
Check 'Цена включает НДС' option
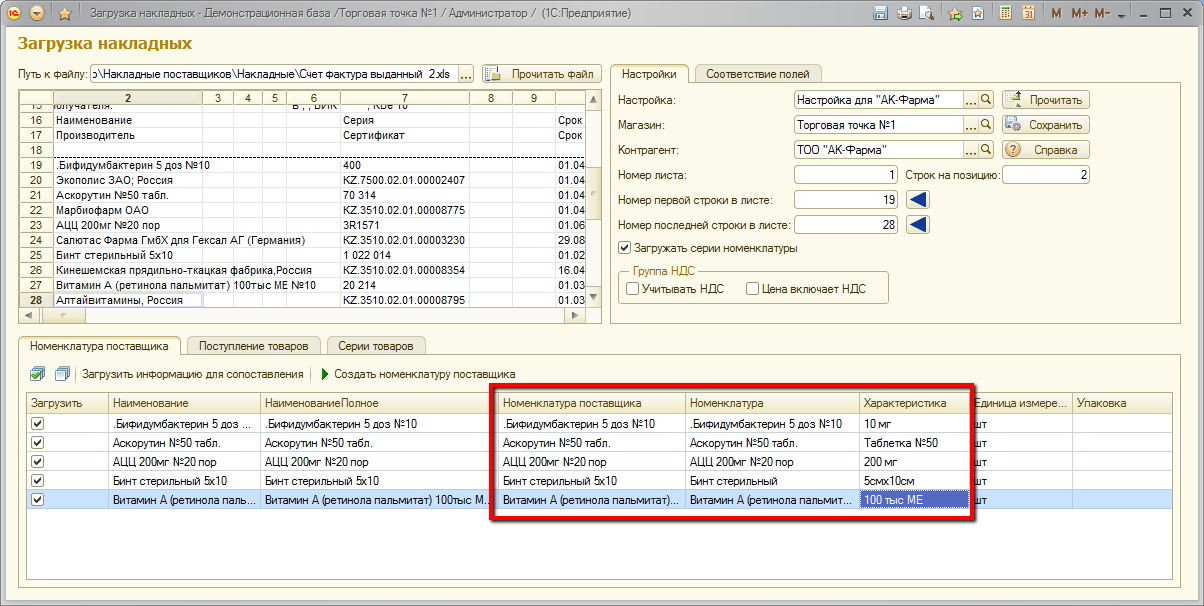[x=752, y=289]
